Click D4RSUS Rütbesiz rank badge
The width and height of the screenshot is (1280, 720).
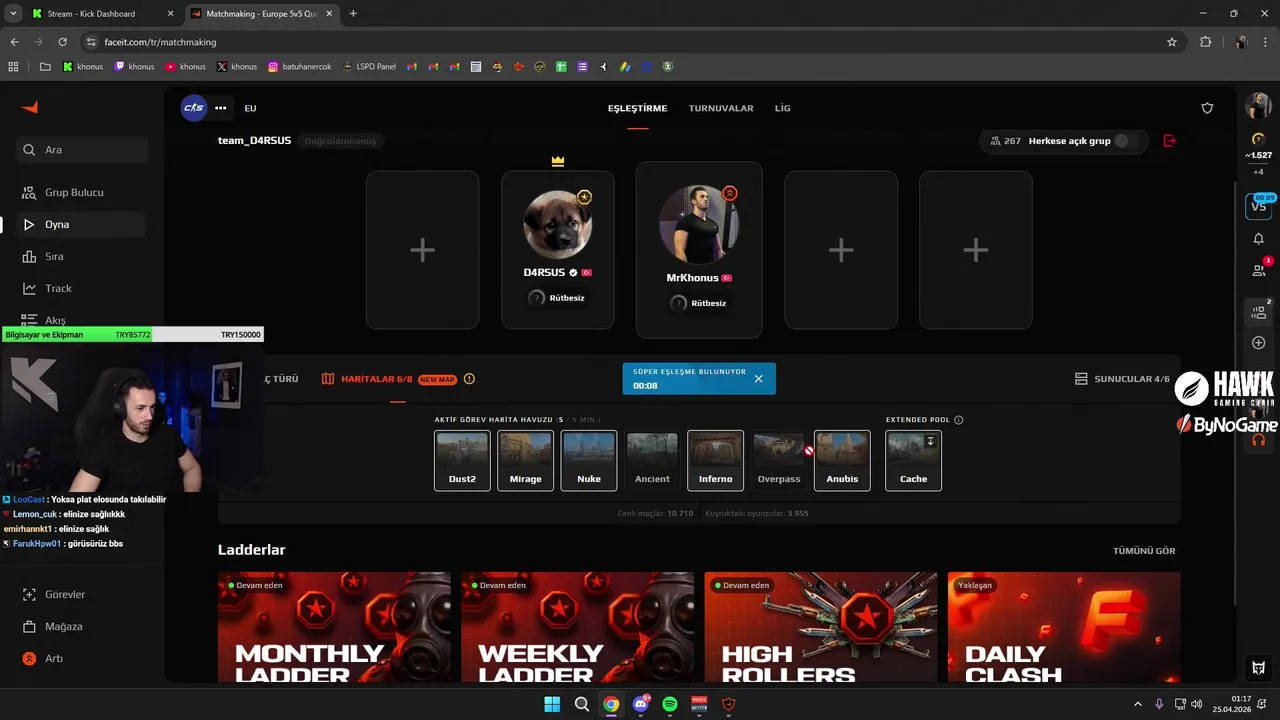[557, 298]
